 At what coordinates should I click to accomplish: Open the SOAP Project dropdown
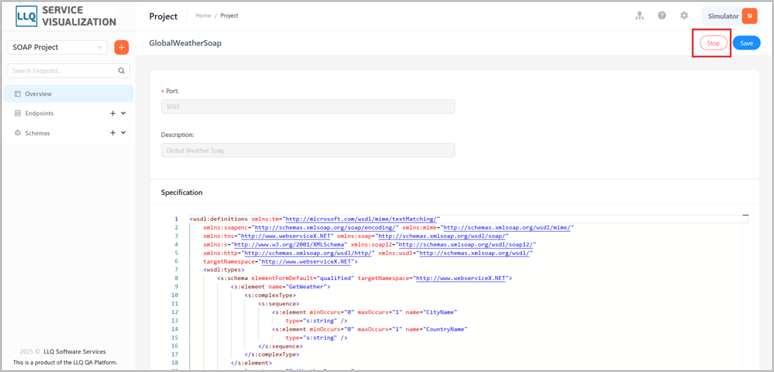(57, 47)
